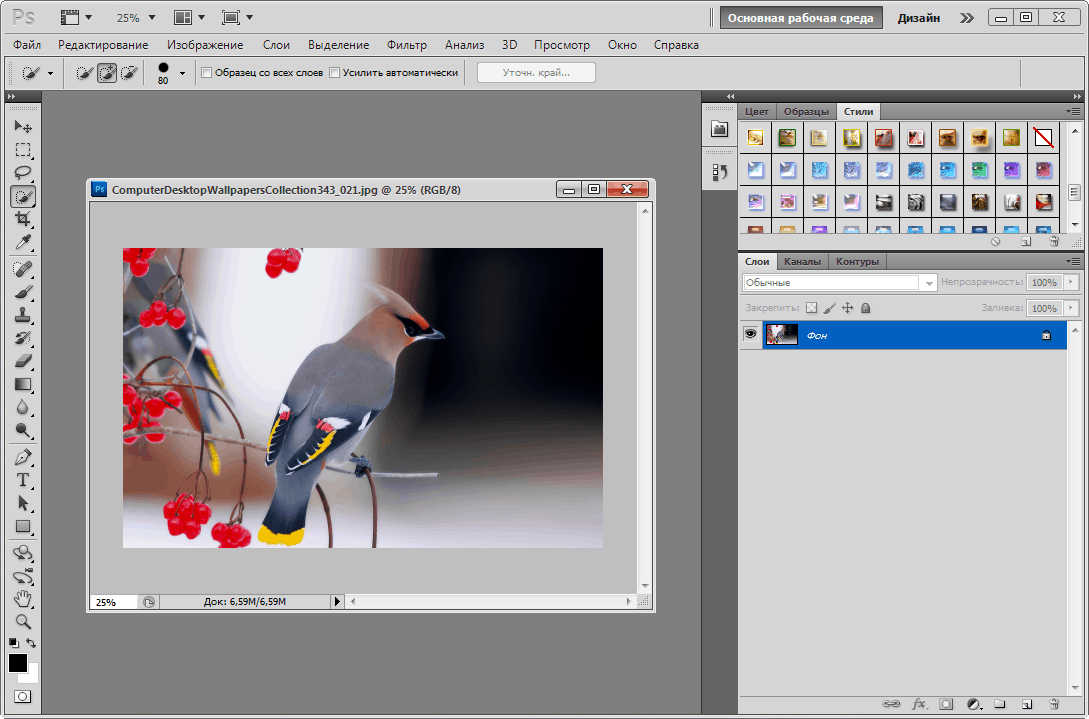Switch to the Каналы tab
Image resolution: width=1089 pixels, height=719 pixels.
[x=802, y=261]
